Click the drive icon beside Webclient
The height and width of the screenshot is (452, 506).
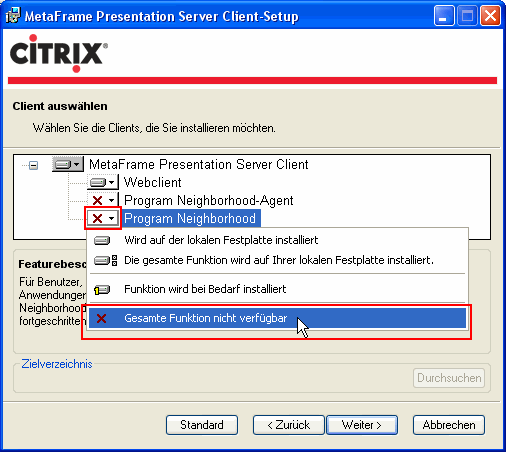[98, 183]
